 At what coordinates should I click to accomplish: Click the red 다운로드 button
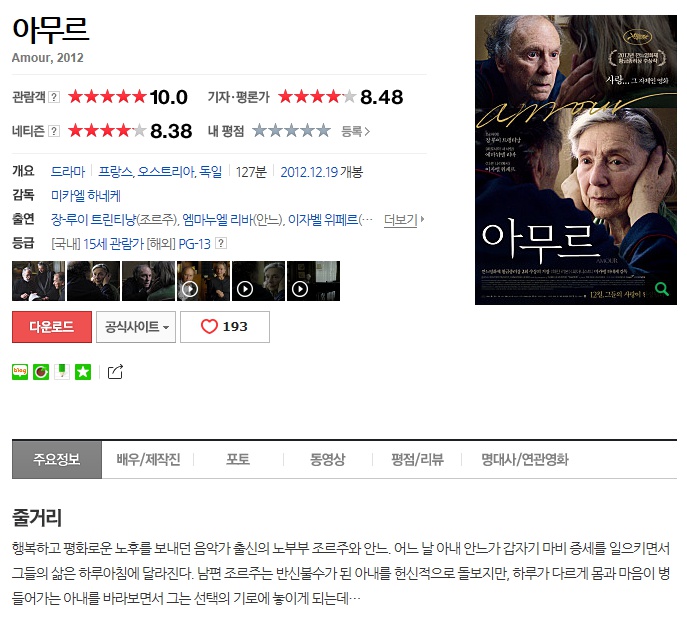52,327
